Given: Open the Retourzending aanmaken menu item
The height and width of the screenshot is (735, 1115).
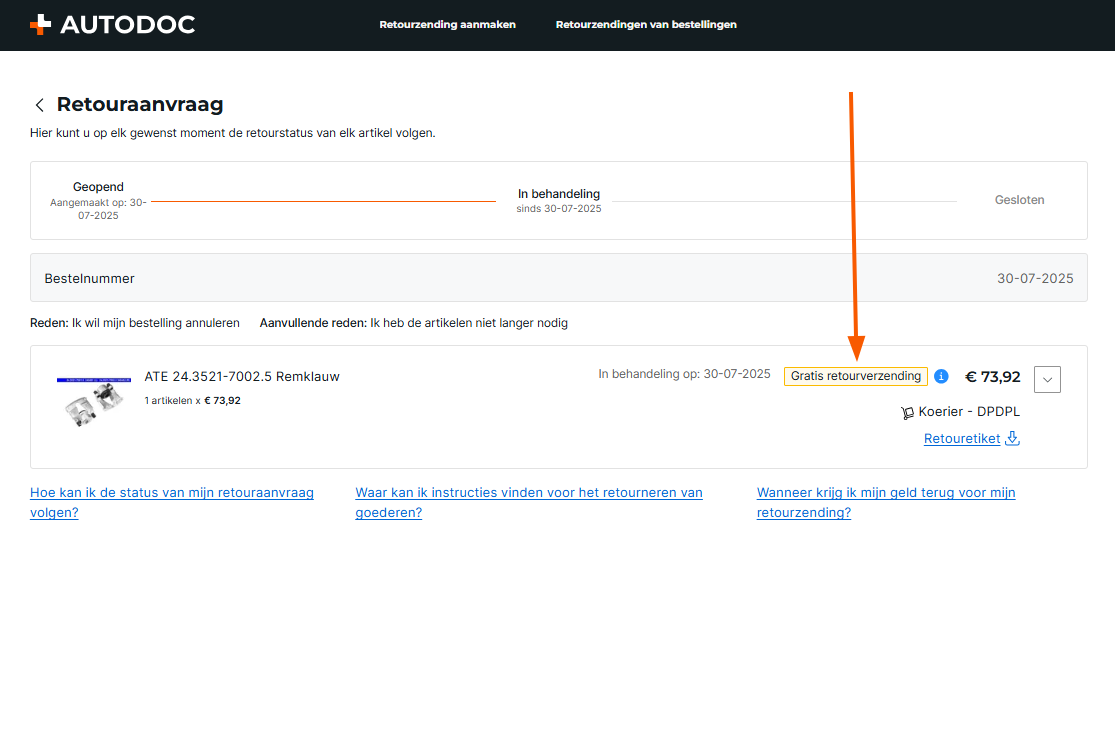Looking at the screenshot, I should click(447, 25).
